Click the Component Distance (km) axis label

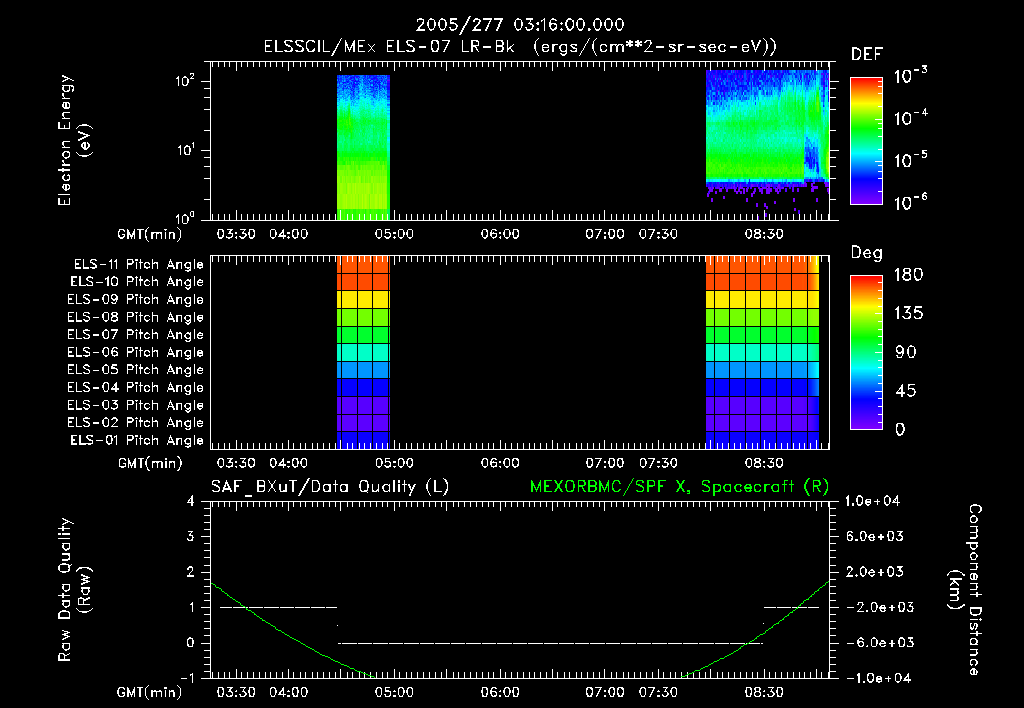965,590
